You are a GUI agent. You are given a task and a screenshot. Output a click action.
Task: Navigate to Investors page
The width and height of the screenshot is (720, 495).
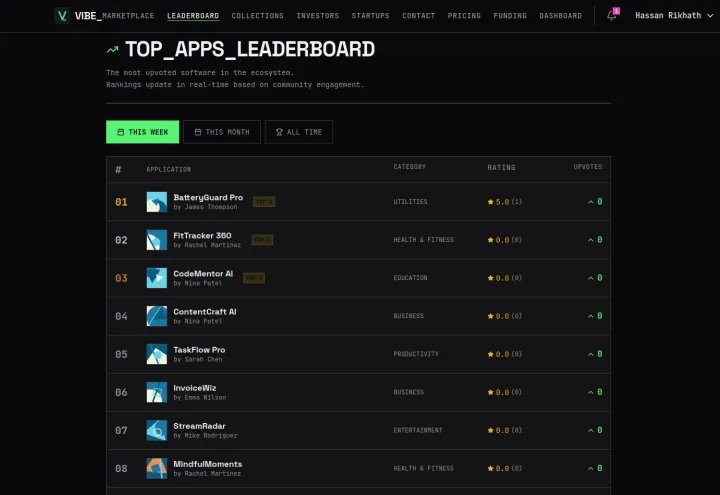(x=318, y=16)
